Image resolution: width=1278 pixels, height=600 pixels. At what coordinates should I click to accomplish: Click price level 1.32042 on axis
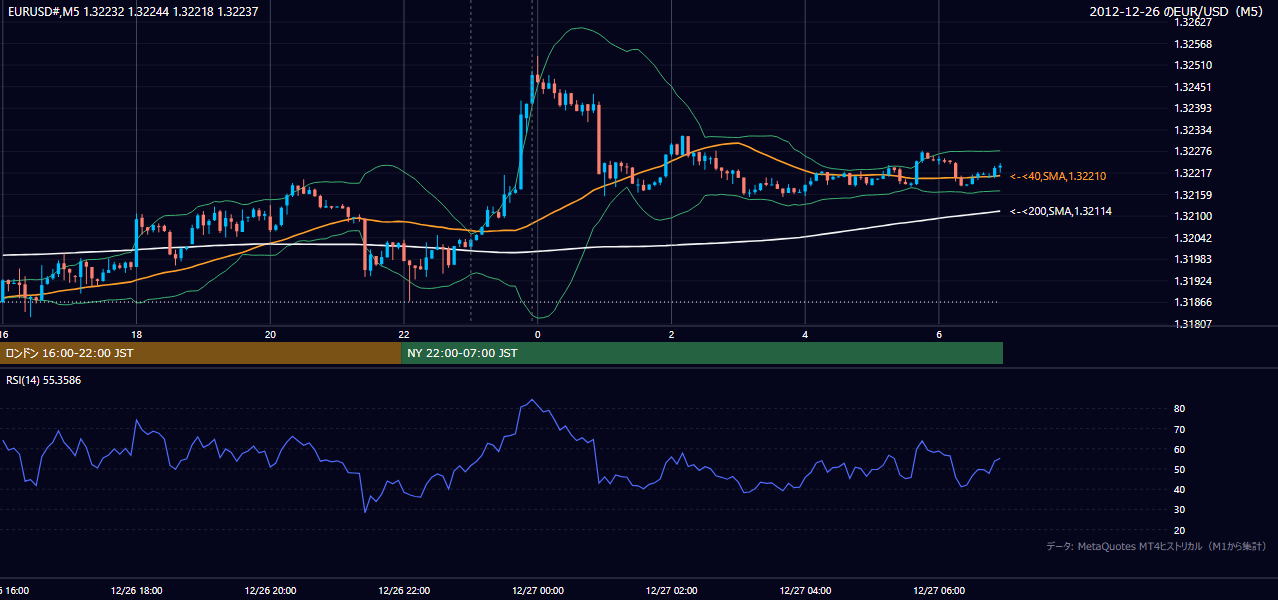pos(1191,238)
